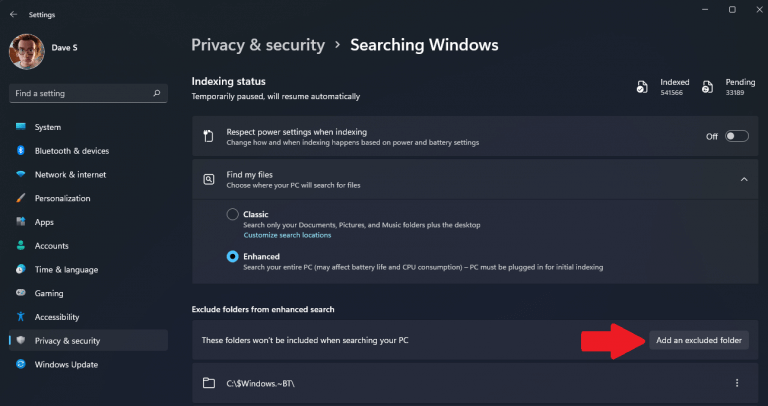Close the Settings window
The image size is (768, 406).
pyautogui.click(x=759, y=10)
